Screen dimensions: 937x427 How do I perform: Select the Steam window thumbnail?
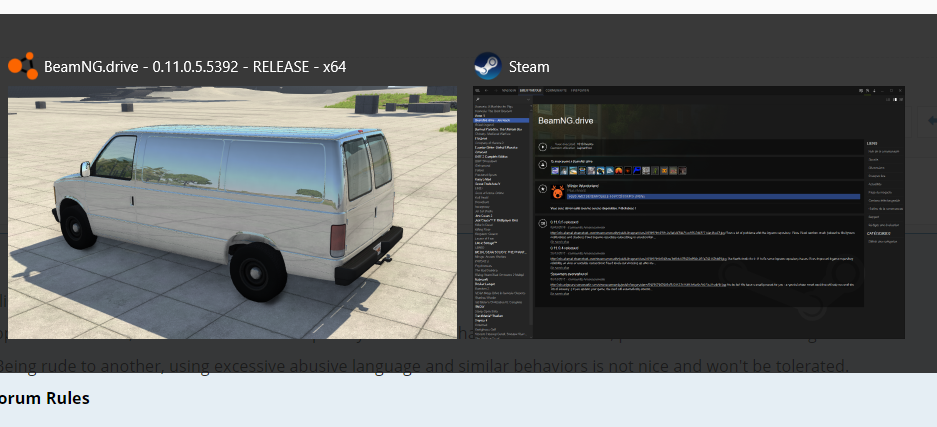pos(689,212)
